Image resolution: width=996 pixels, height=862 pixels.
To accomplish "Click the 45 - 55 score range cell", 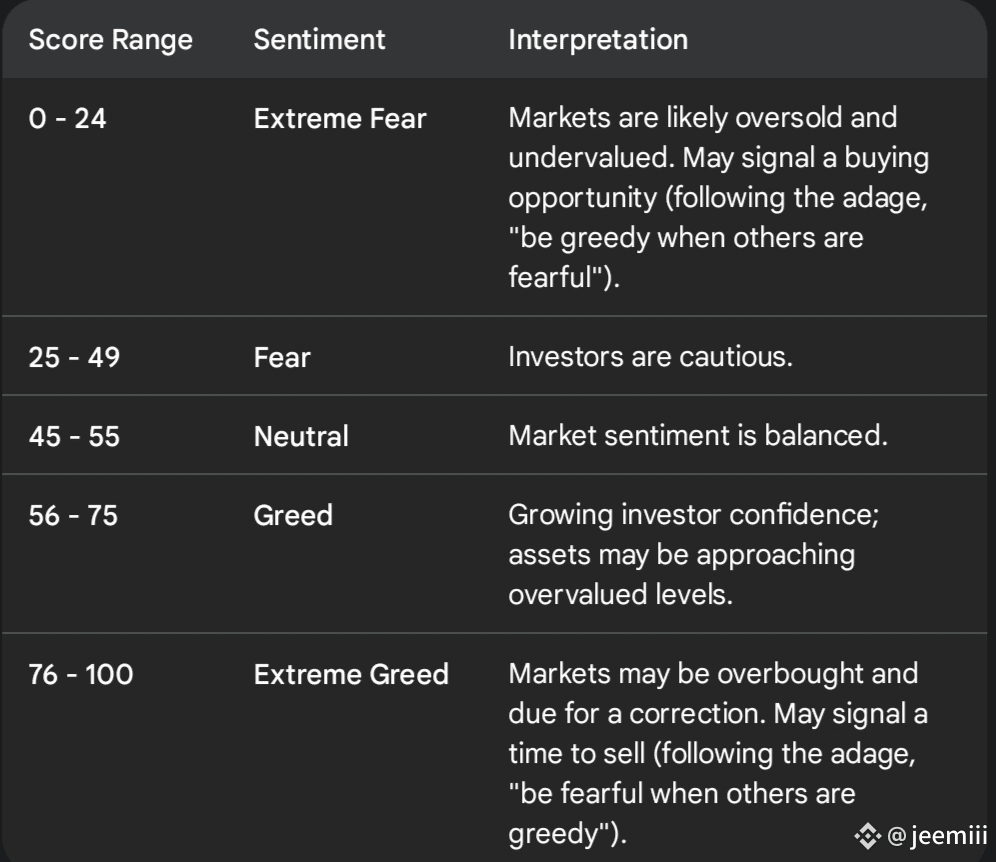I will click(73, 436).
